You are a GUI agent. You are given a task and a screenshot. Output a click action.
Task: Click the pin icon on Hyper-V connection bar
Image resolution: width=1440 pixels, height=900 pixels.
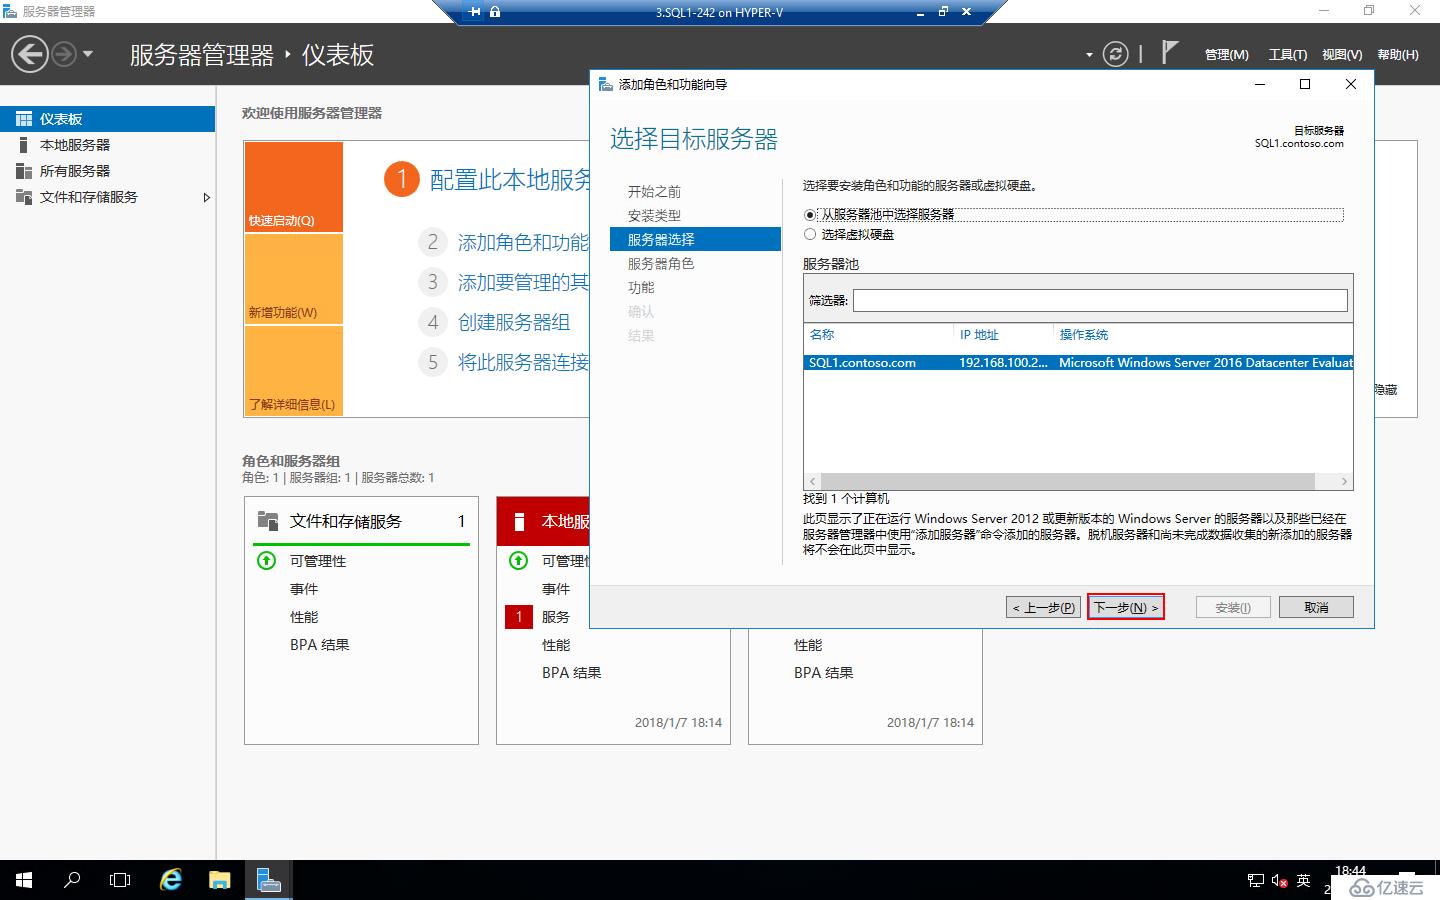(x=474, y=12)
